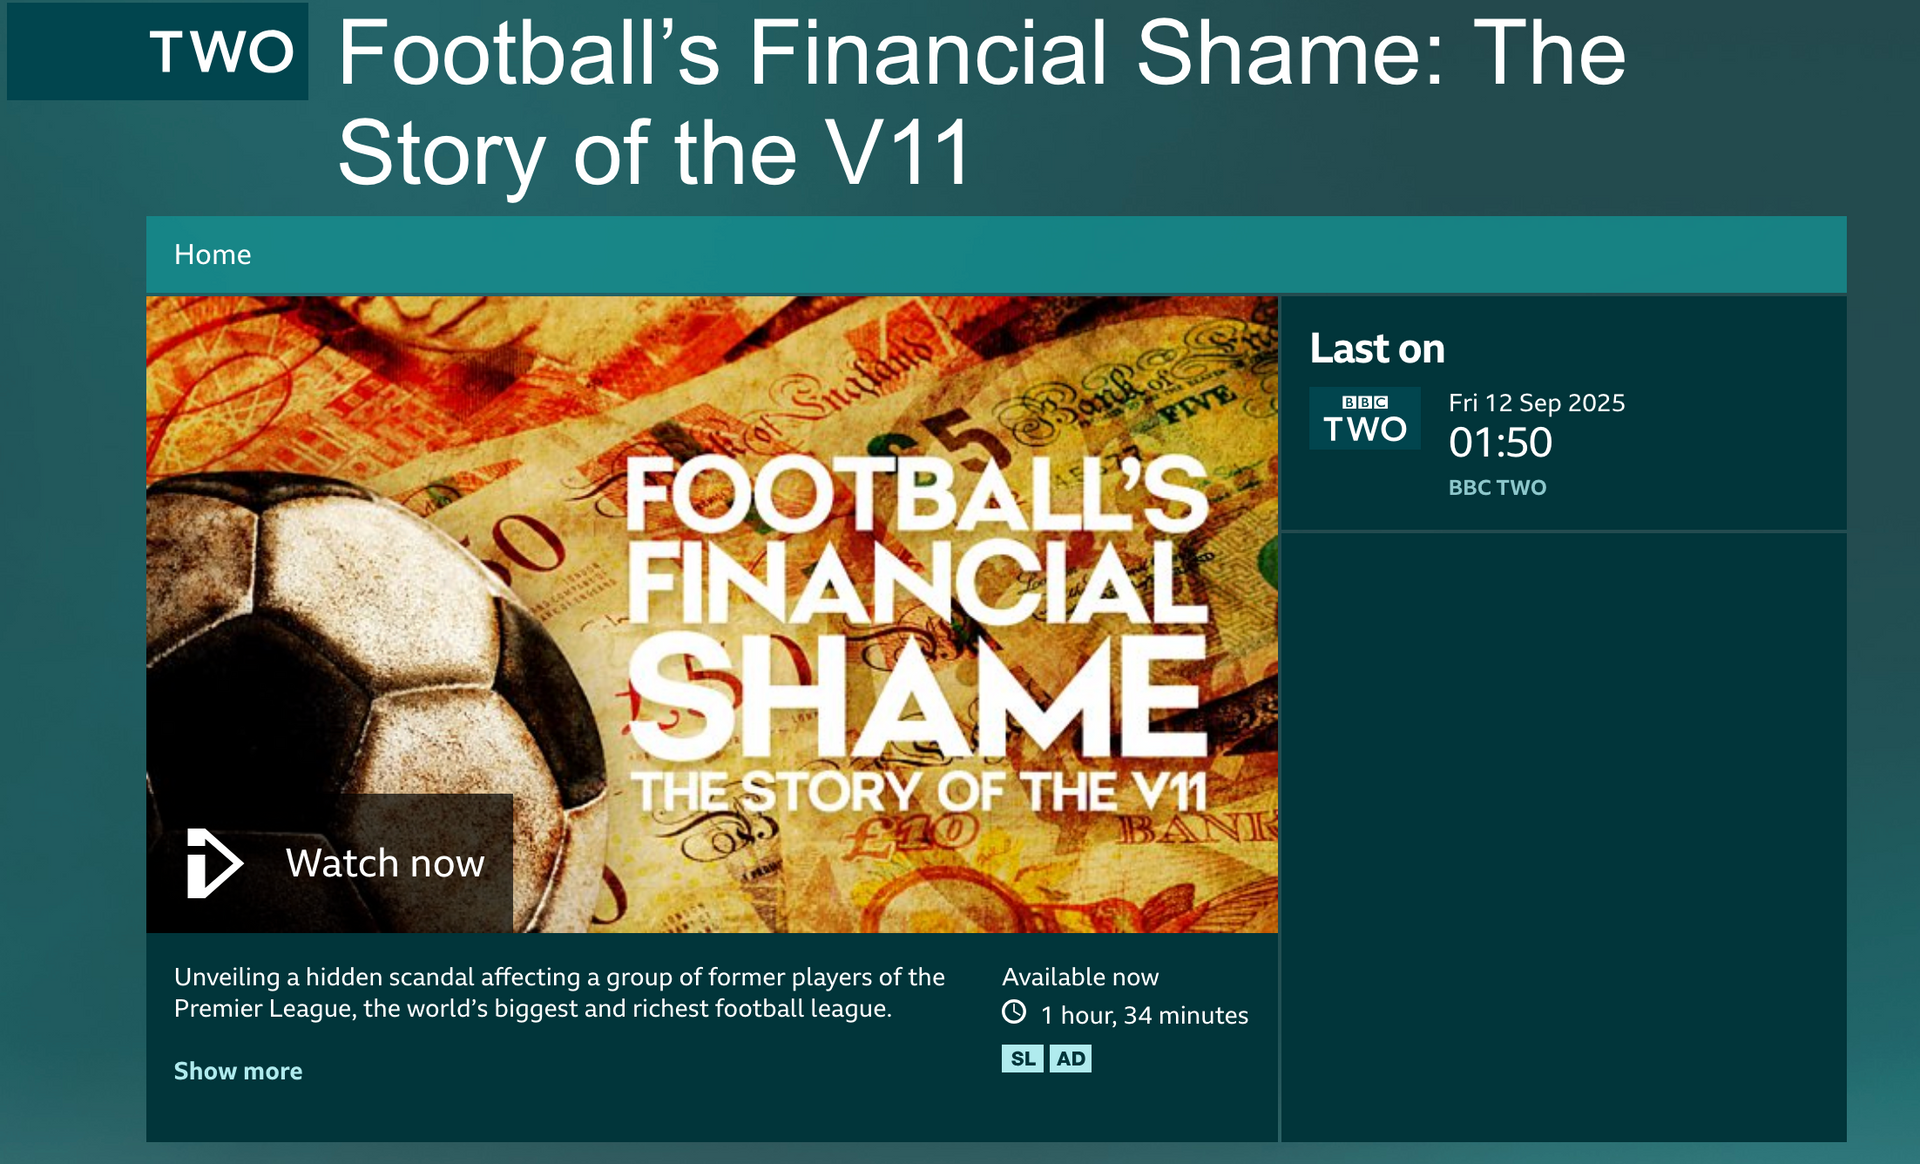Click the 1 hour, 34 minutes duration text
Viewport: 1920px width, 1164px height.
(1144, 1015)
